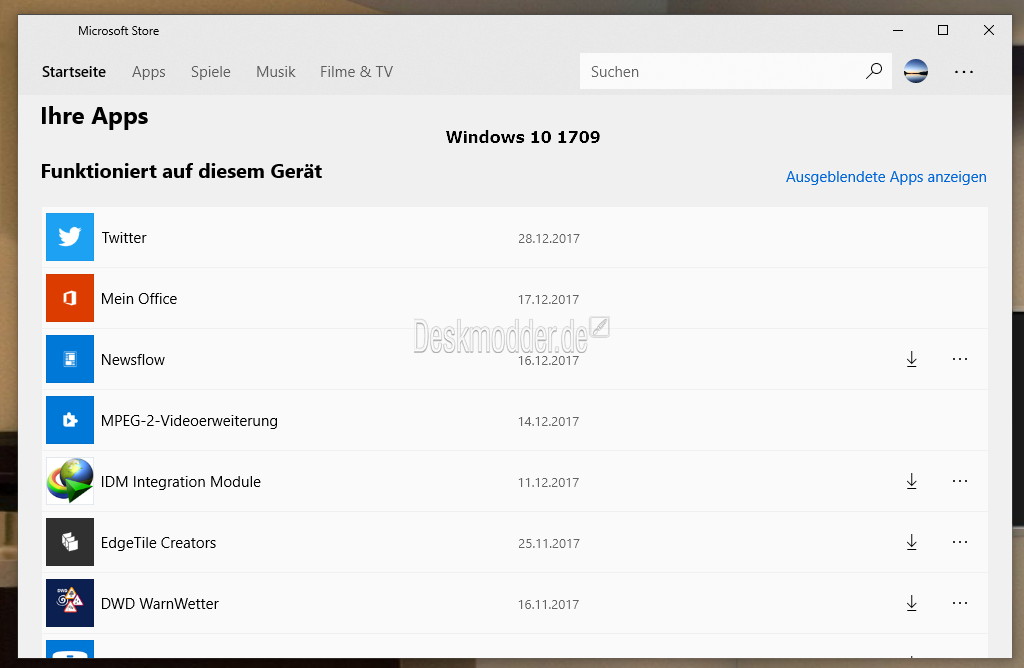1024x668 pixels.
Task: Select the DWD WarnWetter app name
Action: (x=160, y=603)
